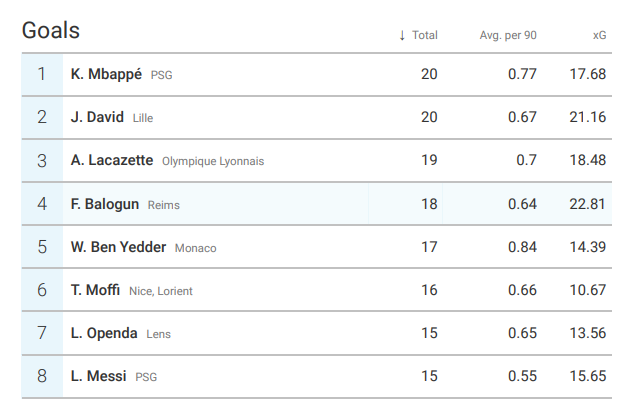Image resolution: width=628 pixels, height=408 pixels.
Task: Select the Monaco team label
Action: click(195, 248)
